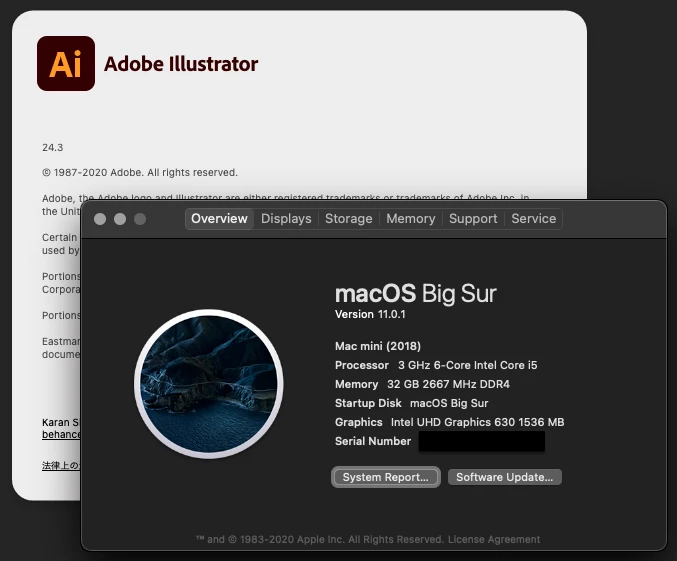Screen dimensions: 677x561
Task: Click the 32 GB 2667 MHz DDR4 text
Action: tap(448, 384)
